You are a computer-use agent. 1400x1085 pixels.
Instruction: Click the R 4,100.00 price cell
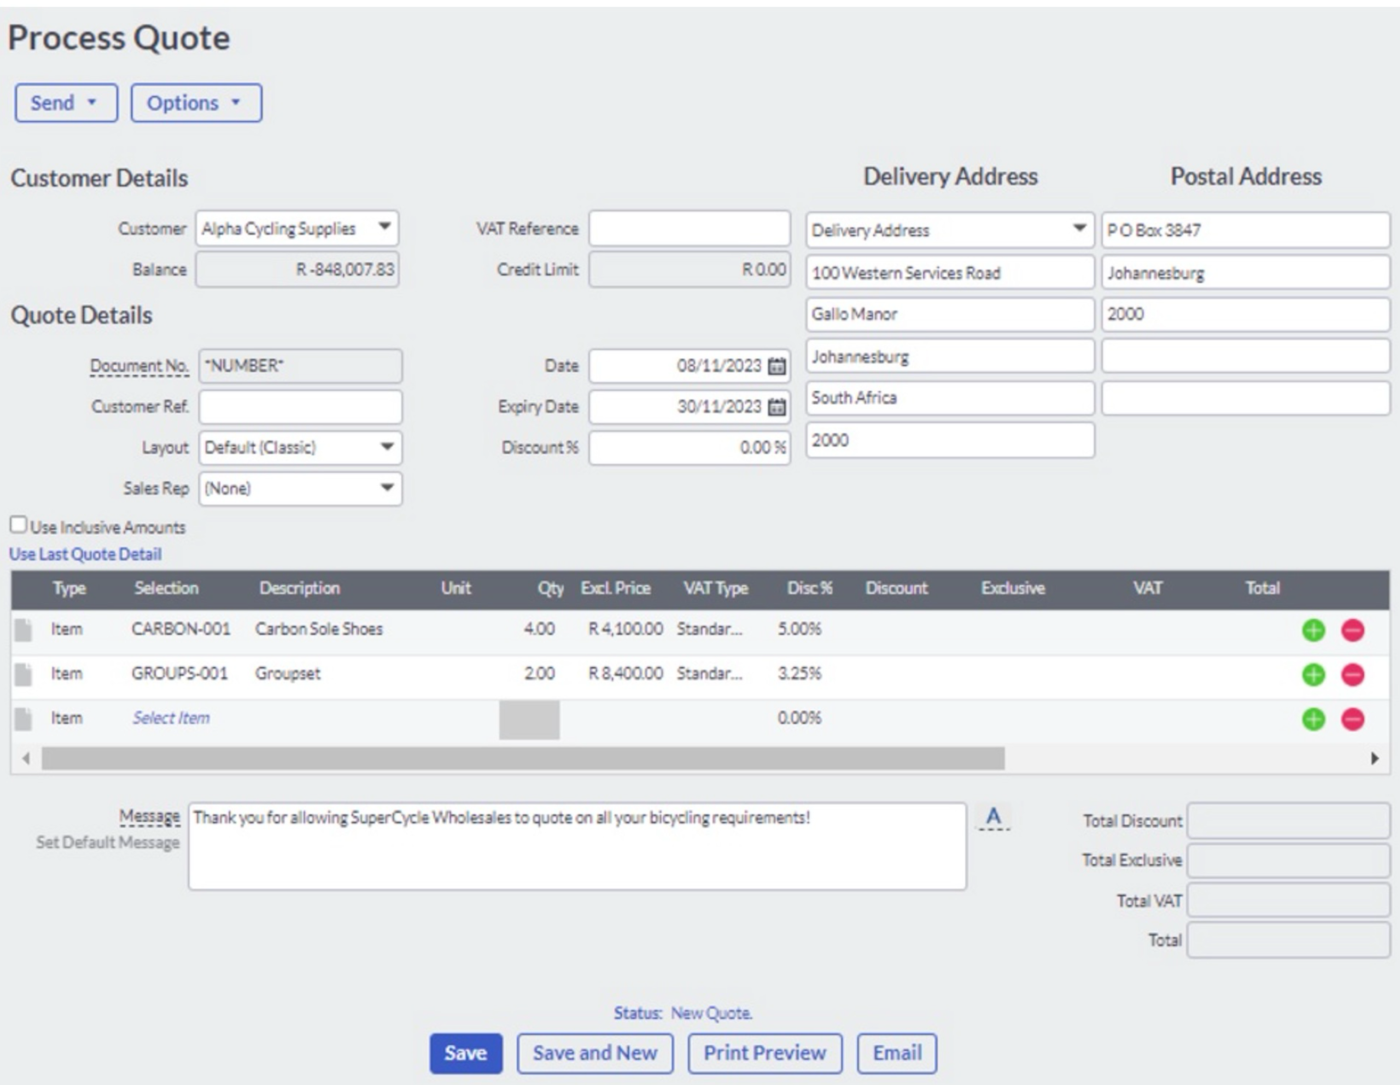625,629
